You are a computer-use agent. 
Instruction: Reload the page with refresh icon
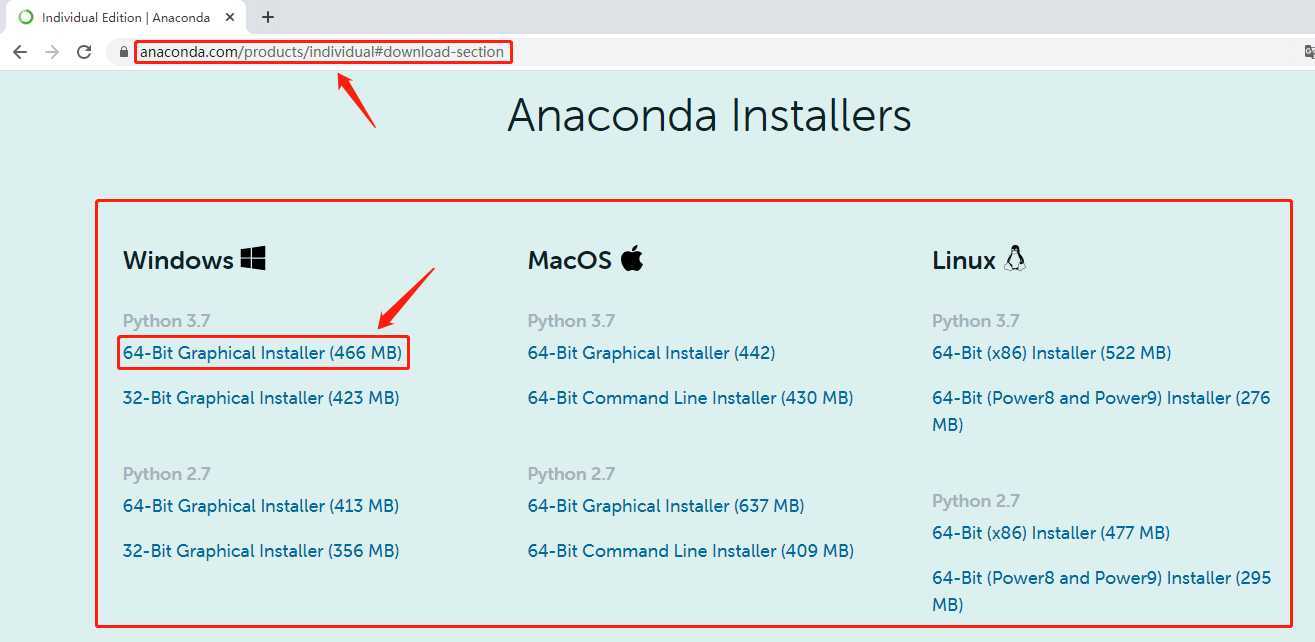tap(84, 52)
